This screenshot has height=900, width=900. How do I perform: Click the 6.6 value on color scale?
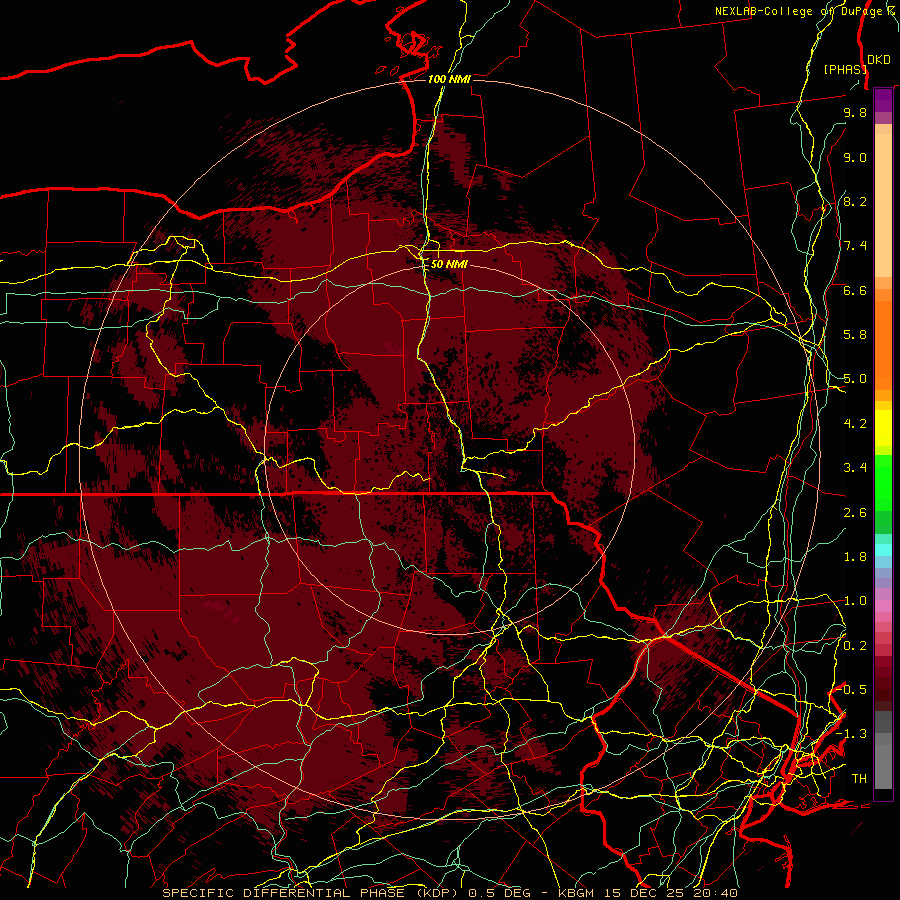pos(855,290)
